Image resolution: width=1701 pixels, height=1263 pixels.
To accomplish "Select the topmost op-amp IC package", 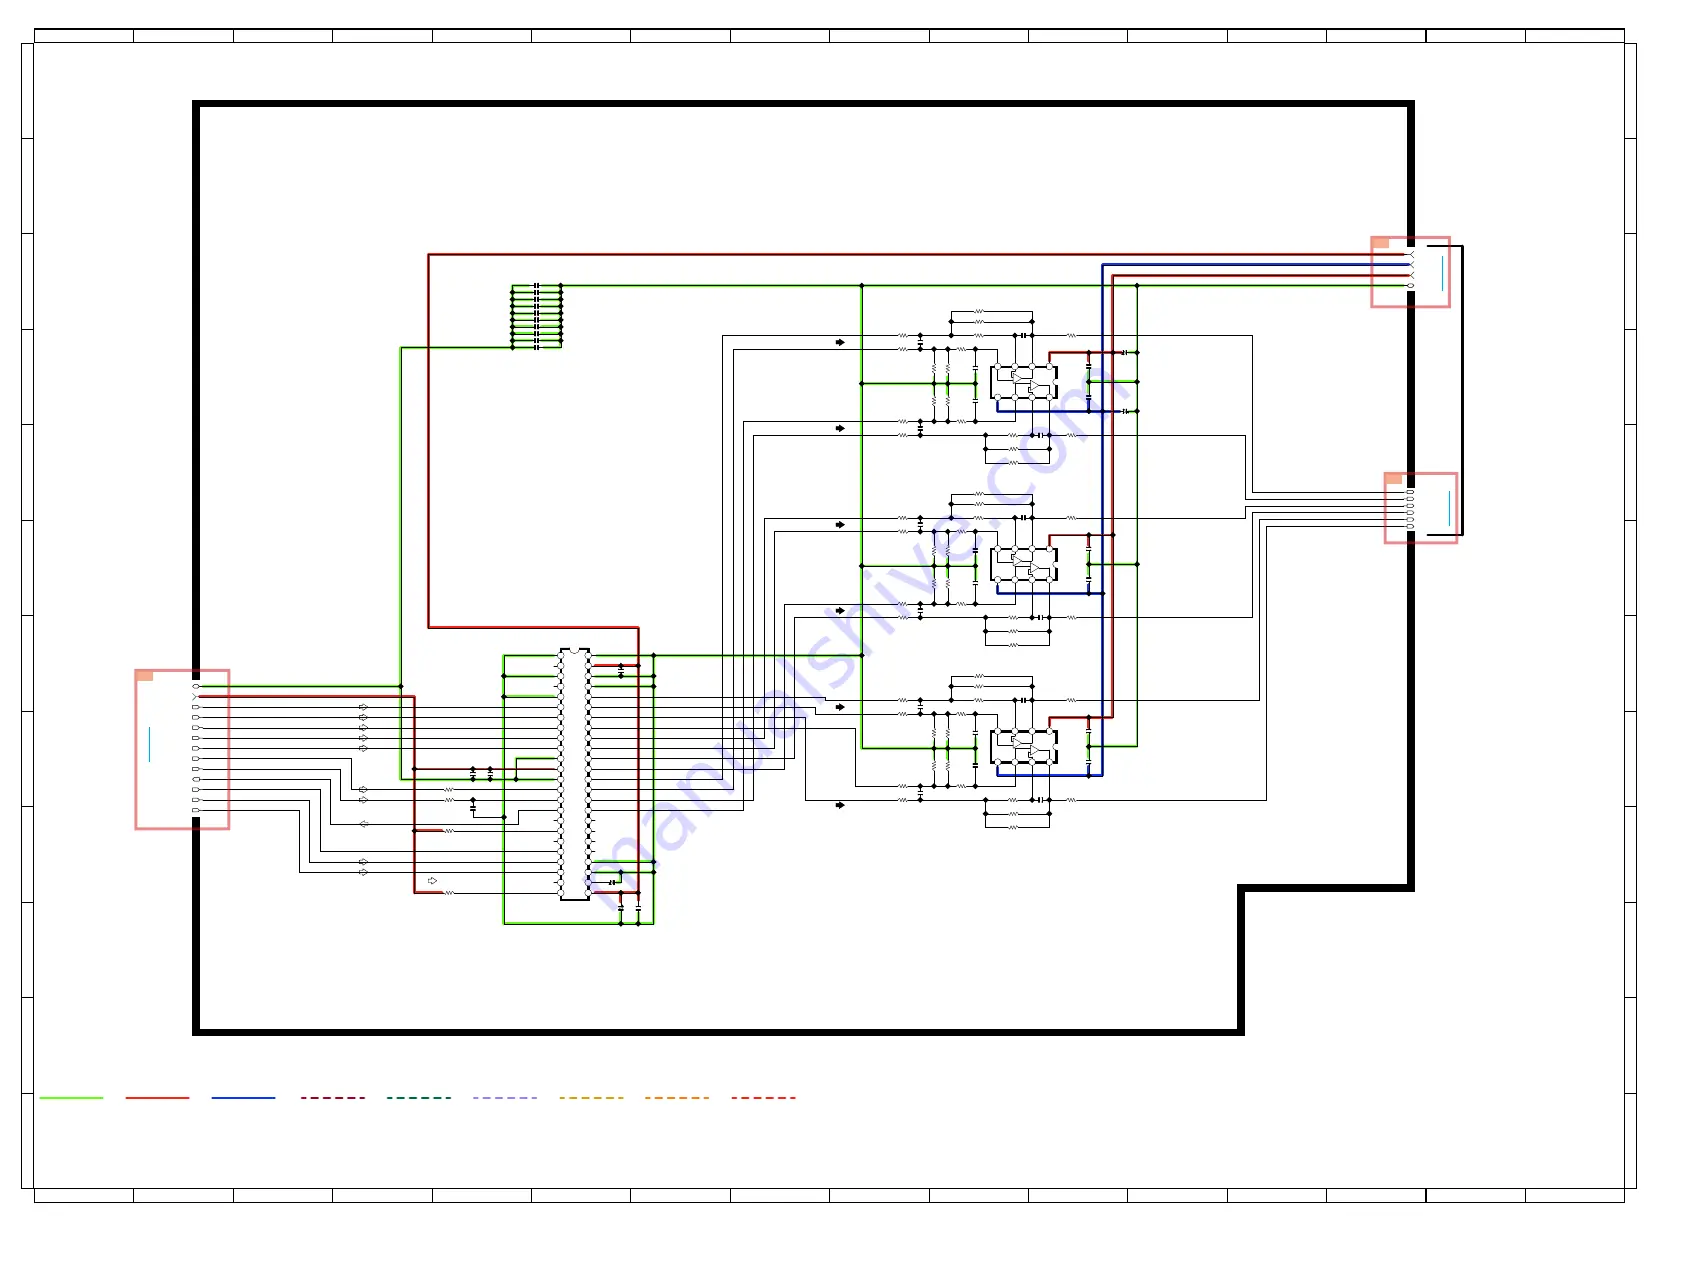I will coord(1024,382).
